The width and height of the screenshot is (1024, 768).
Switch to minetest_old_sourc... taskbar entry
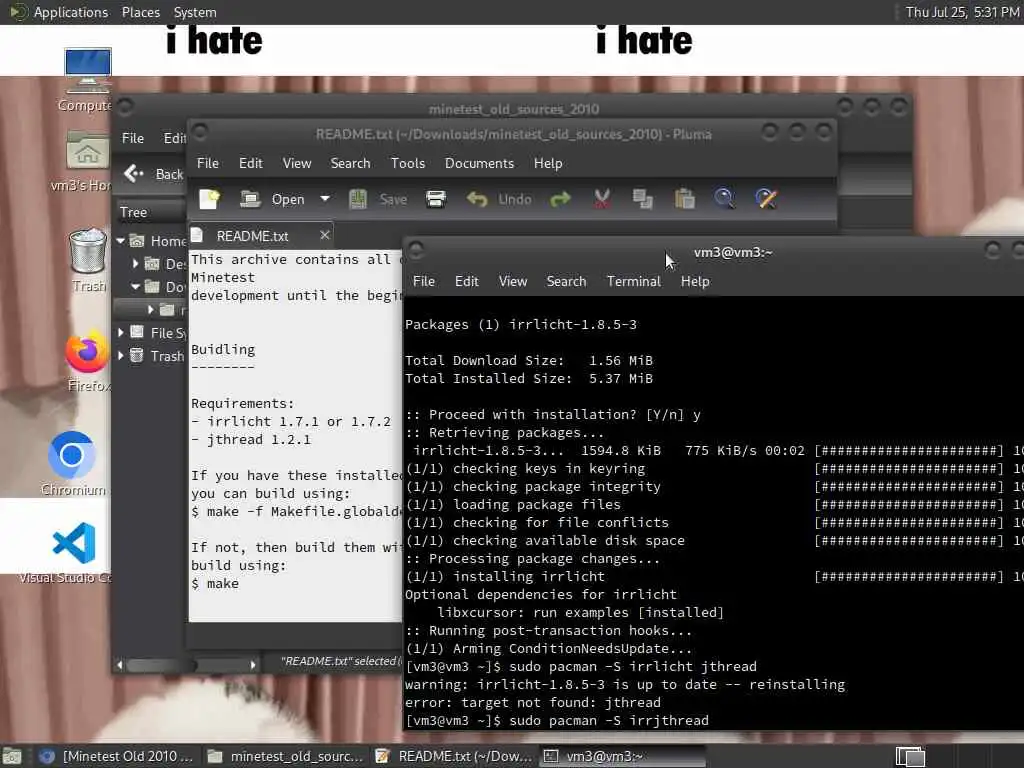click(285, 756)
